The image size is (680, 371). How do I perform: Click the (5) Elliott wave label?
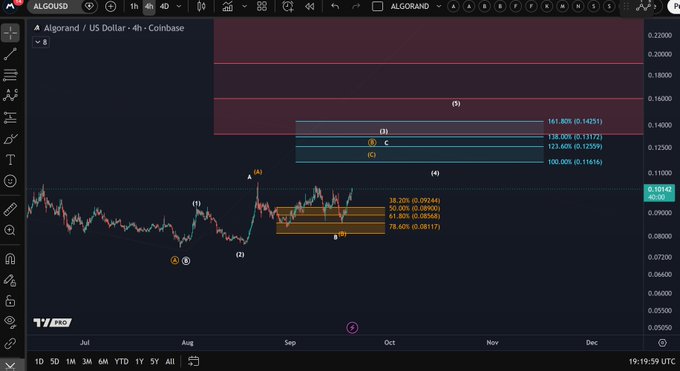click(x=456, y=104)
